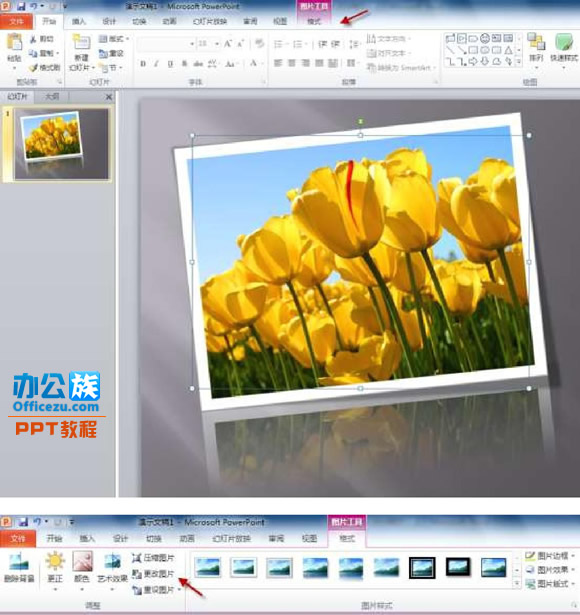
Task: Click Copy (复制) in top window
Action: point(42,53)
